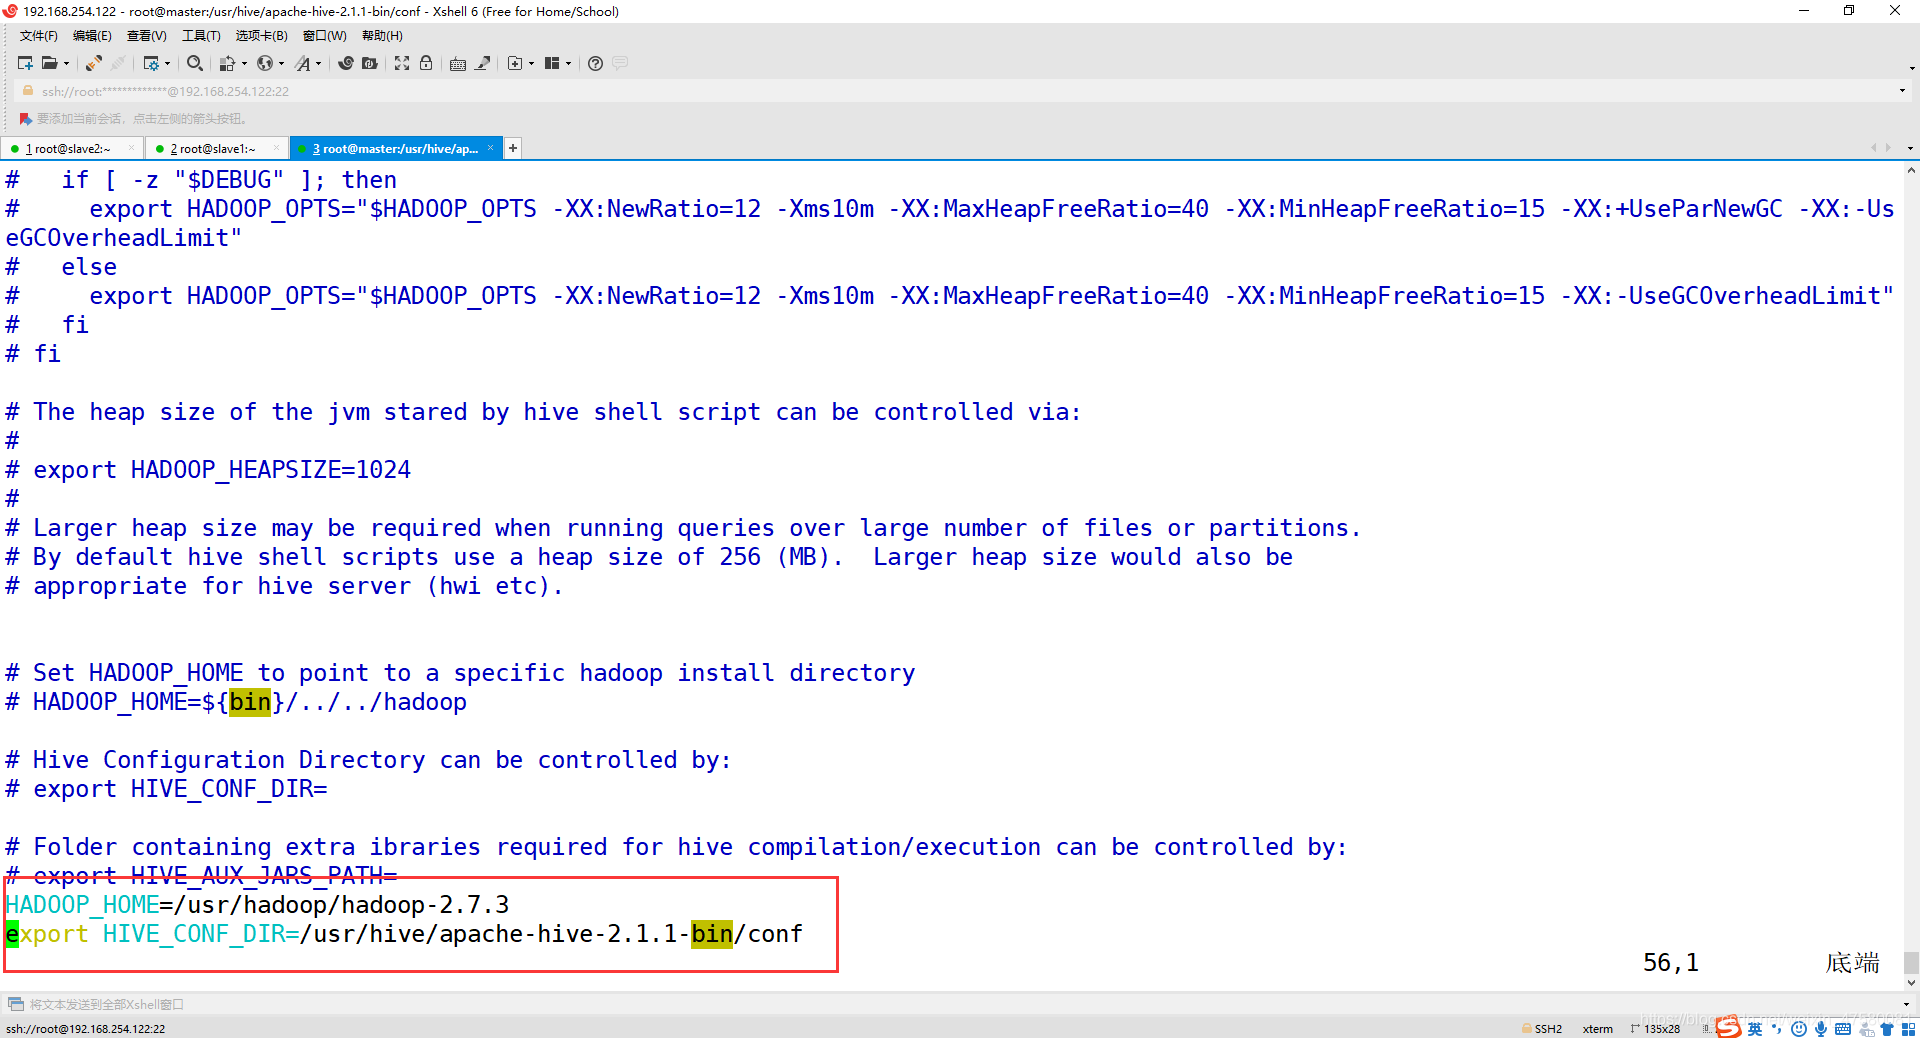This screenshot has height=1038, width=1920.
Task: Close the root@master tab
Action: pyautogui.click(x=490, y=148)
